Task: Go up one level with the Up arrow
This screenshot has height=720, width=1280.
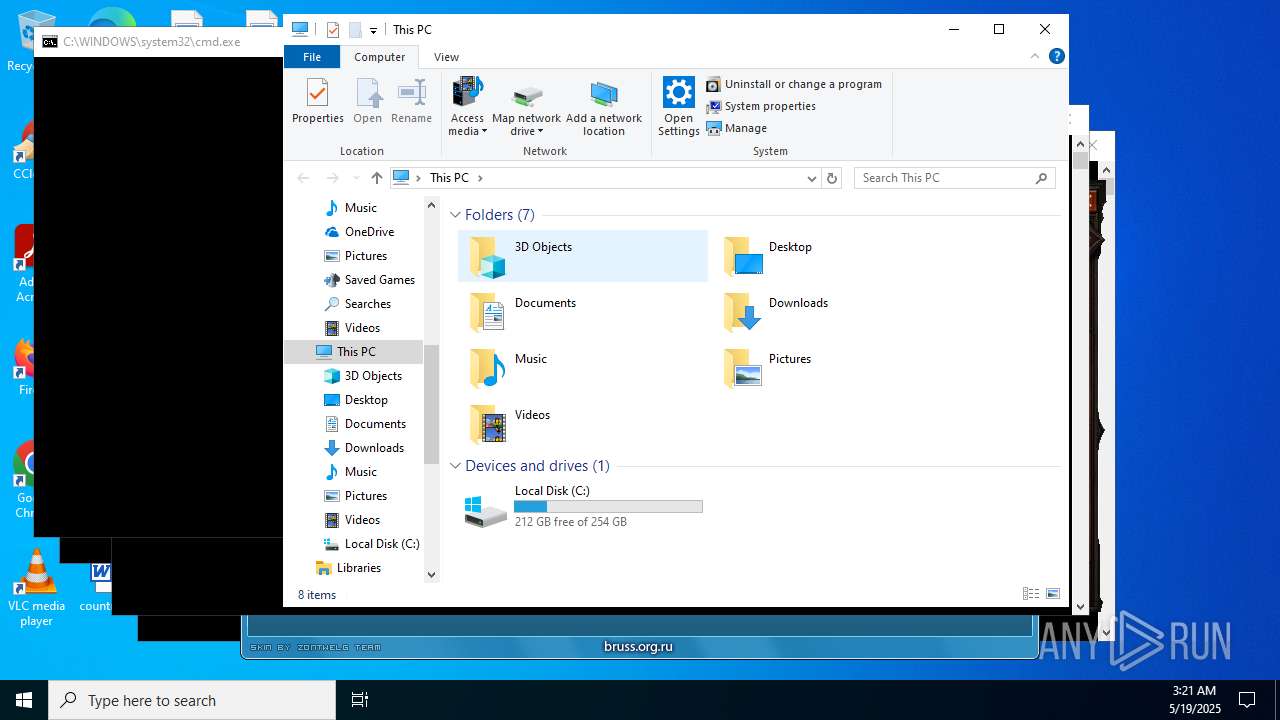Action: 376,178
